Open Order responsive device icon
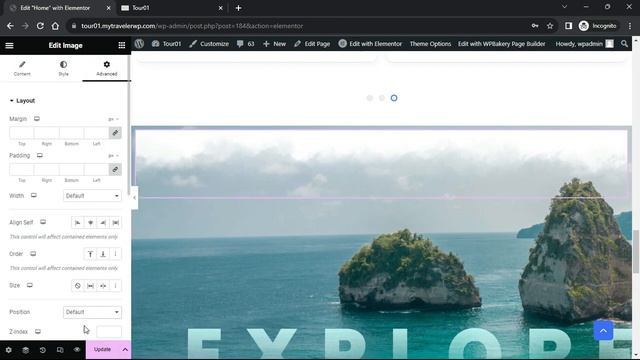 coord(33,254)
